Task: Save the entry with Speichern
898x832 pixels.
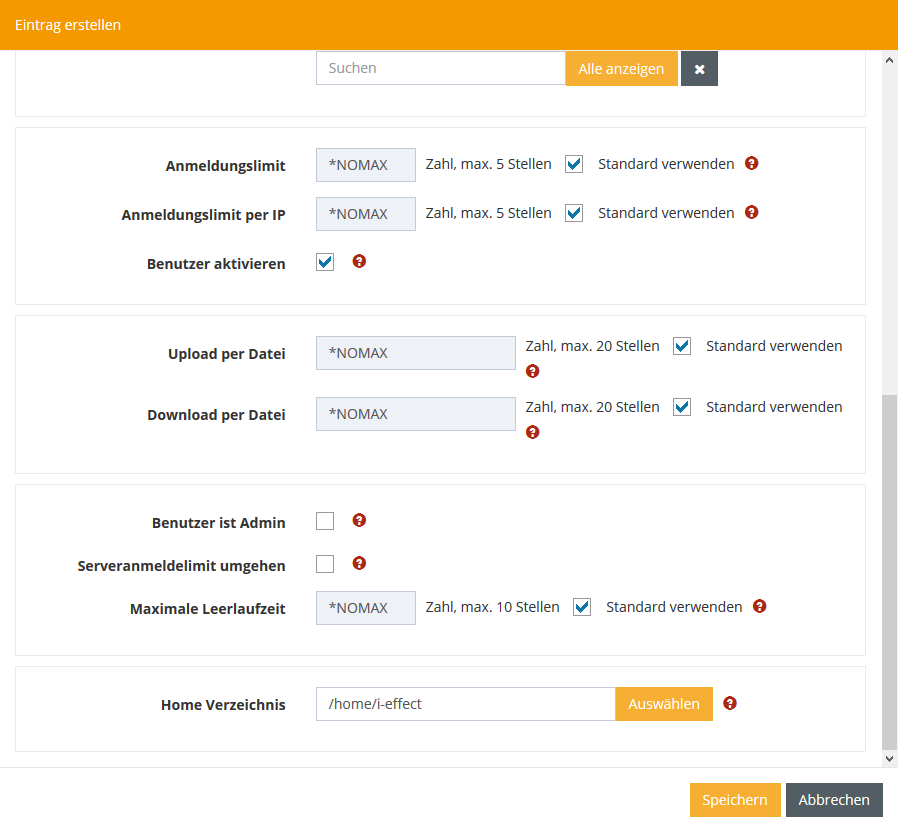Action: 734,800
